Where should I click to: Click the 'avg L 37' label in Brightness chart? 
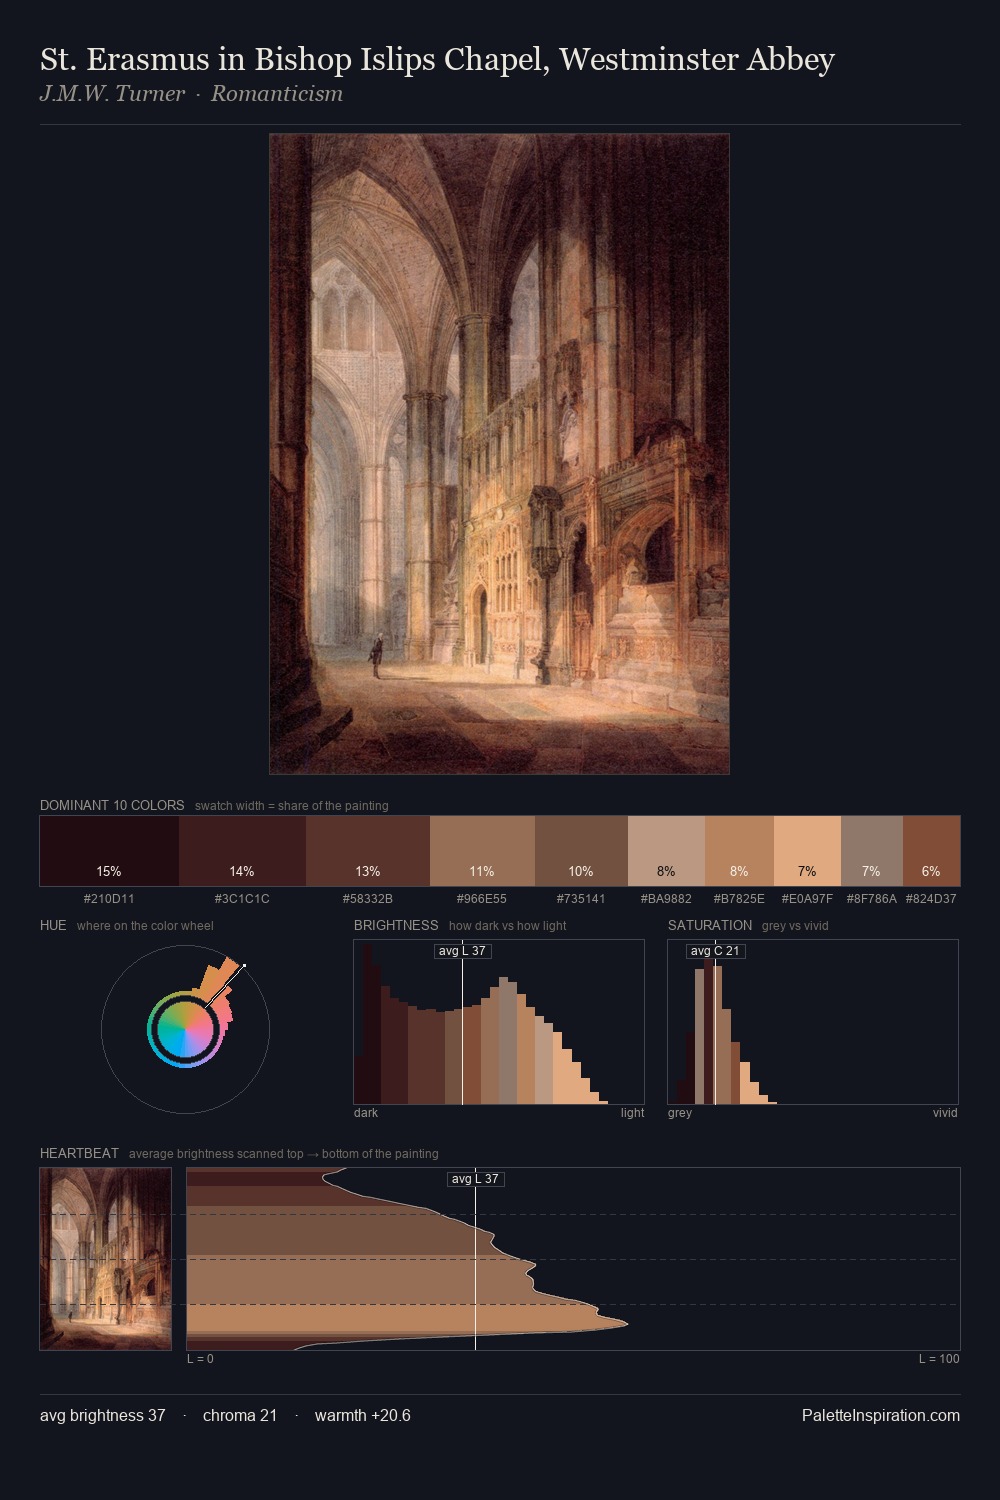(x=462, y=951)
